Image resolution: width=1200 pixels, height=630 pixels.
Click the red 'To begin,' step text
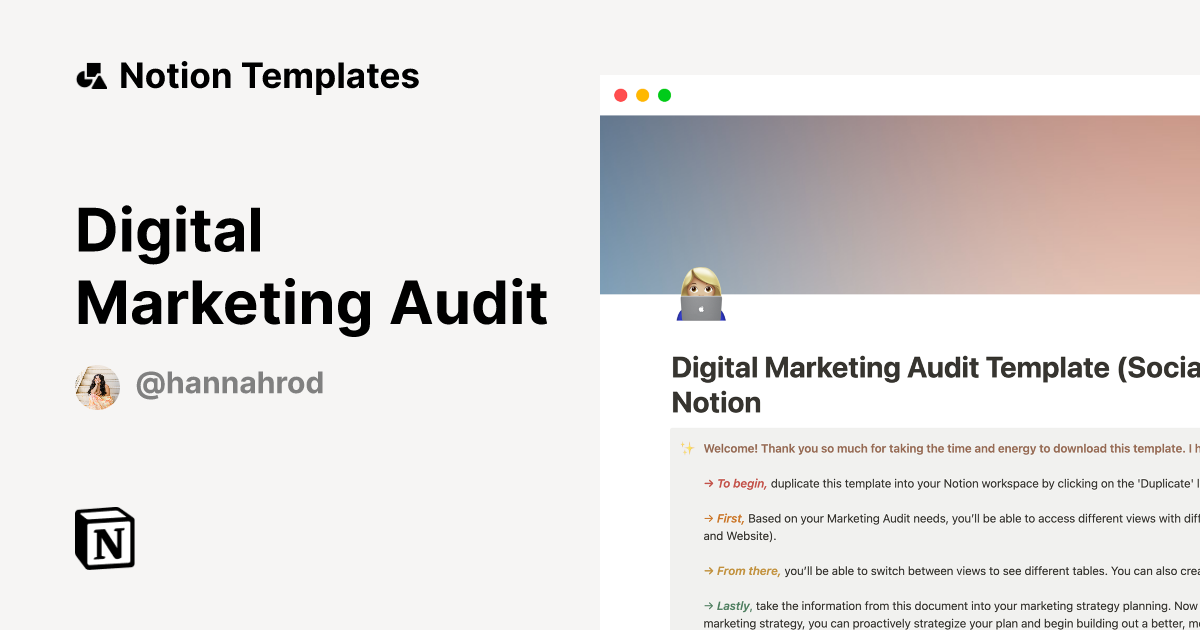[x=741, y=484]
